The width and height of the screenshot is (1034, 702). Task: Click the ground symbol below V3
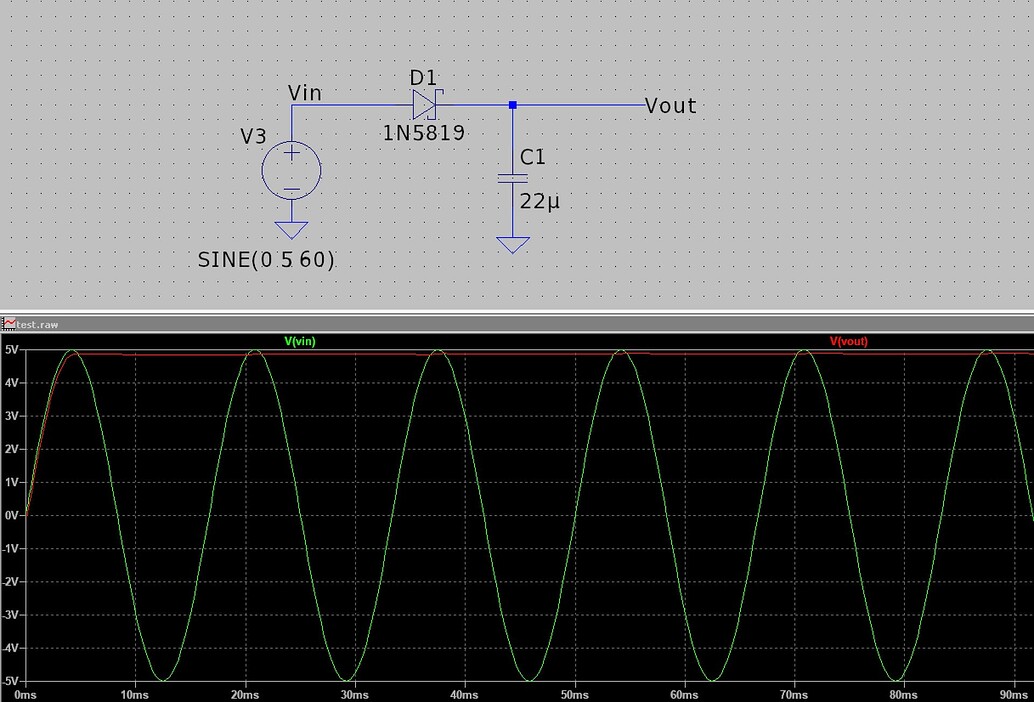[x=291, y=230]
